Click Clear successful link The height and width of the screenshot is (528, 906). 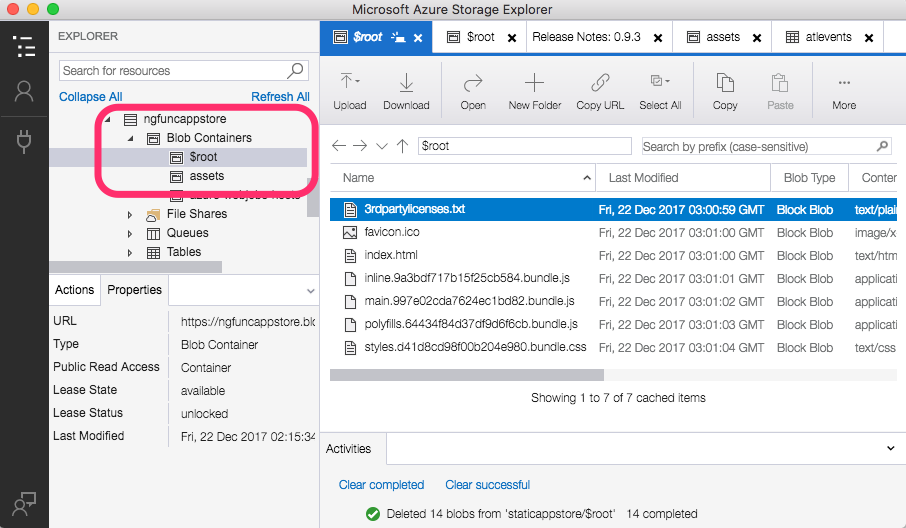(x=487, y=485)
